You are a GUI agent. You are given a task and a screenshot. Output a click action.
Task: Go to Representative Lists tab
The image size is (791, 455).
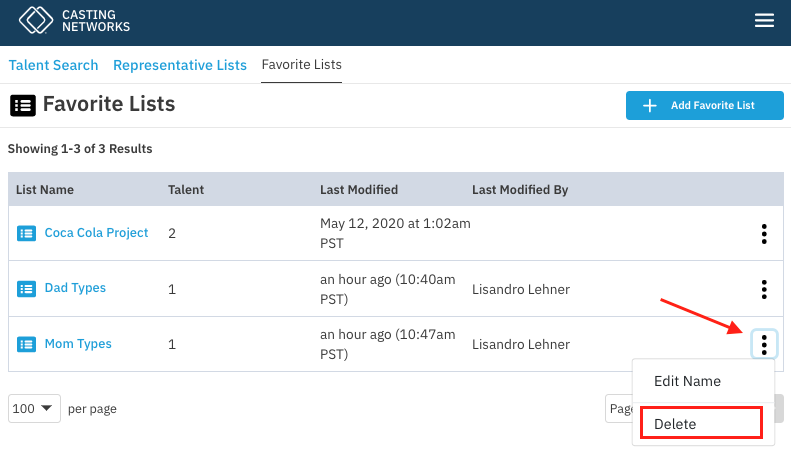tap(180, 65)
